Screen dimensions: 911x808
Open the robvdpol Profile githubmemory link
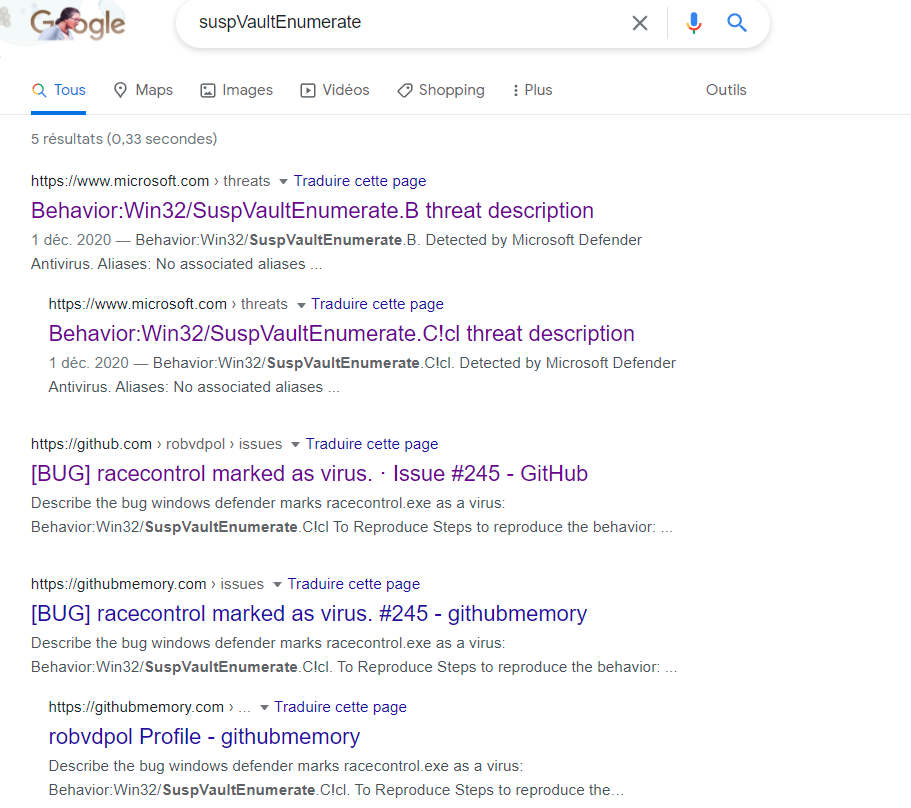click(x=204, y=736)
